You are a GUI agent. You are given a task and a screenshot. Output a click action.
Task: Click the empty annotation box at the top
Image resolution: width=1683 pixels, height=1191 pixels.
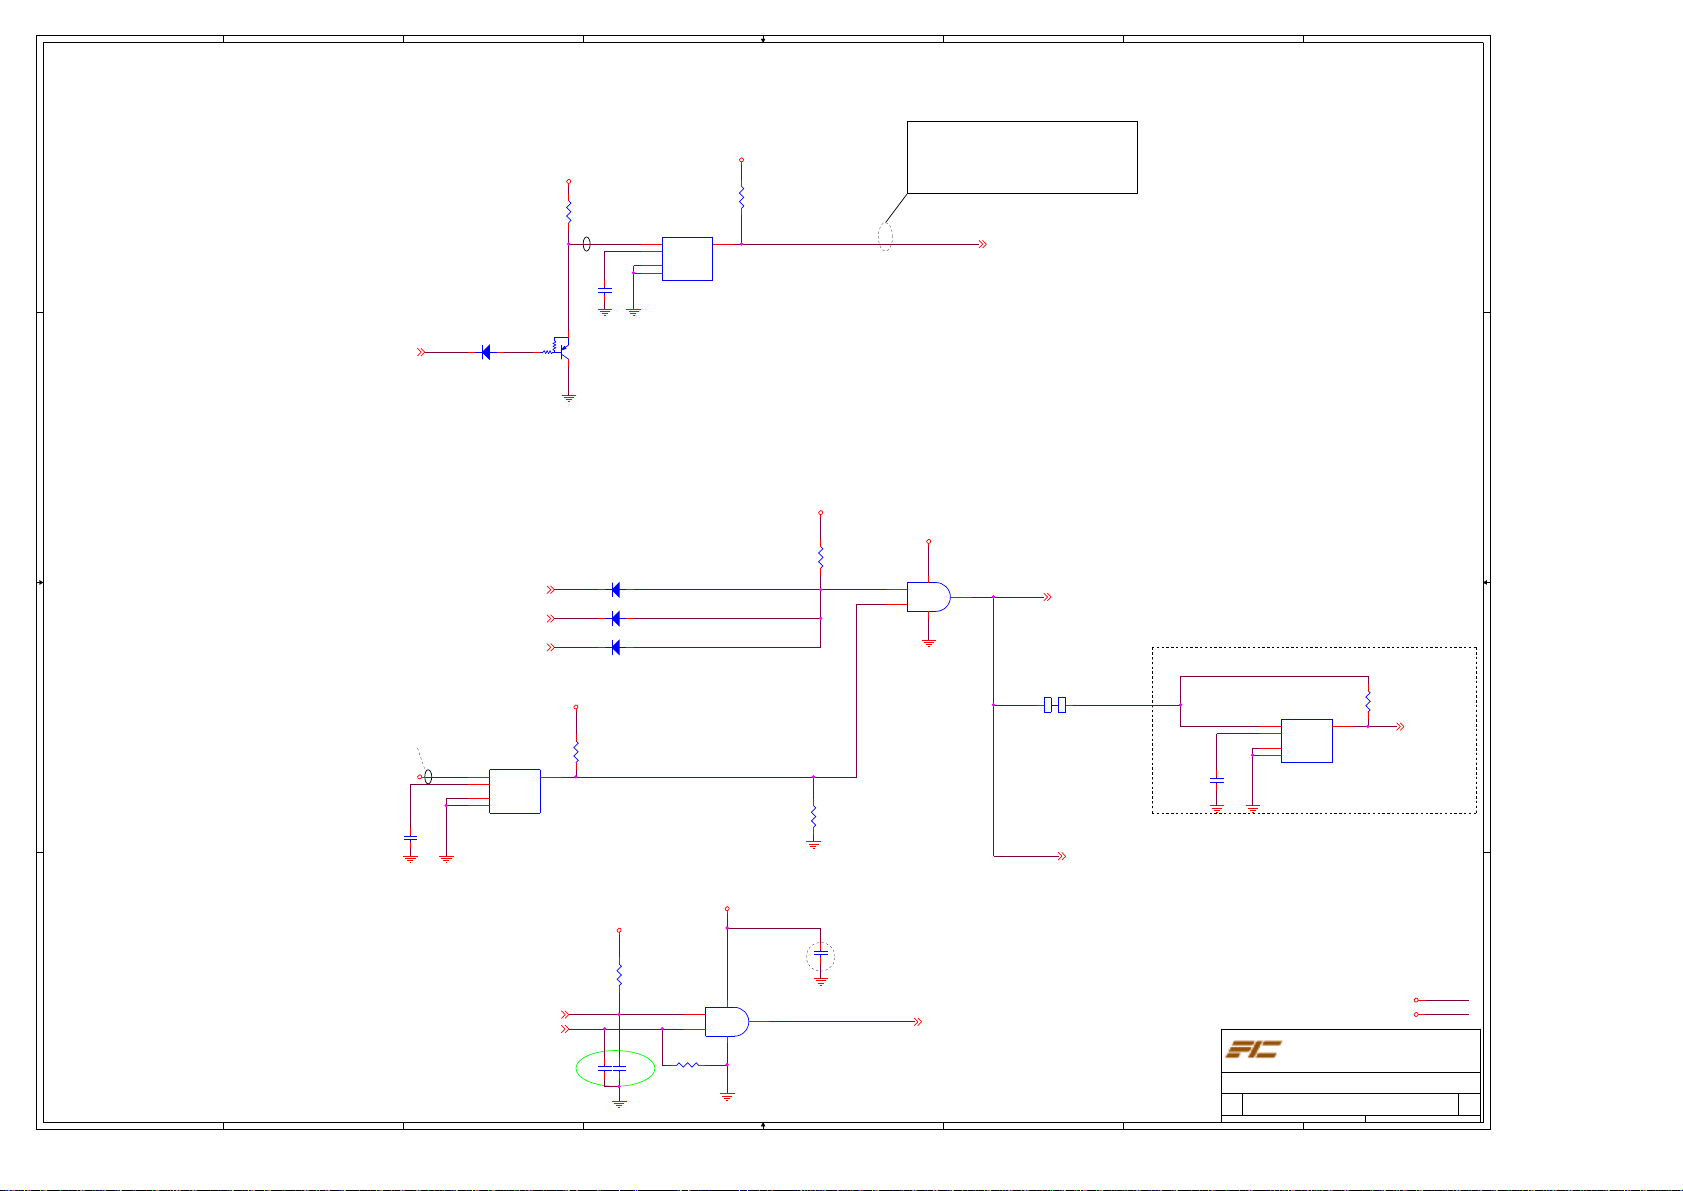(x=1022, y=157)
